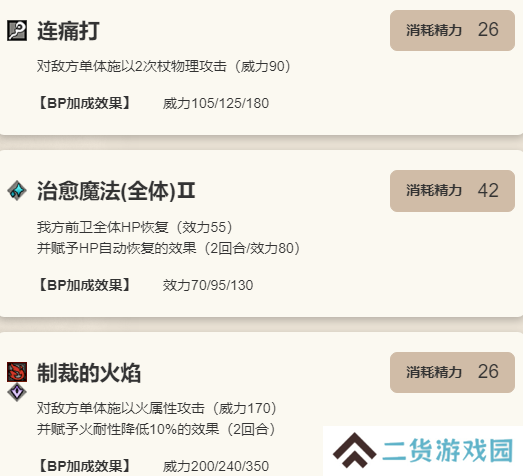
Task: Open the 二货游戏园 watermark link
Action: click(x=448, y=451)
